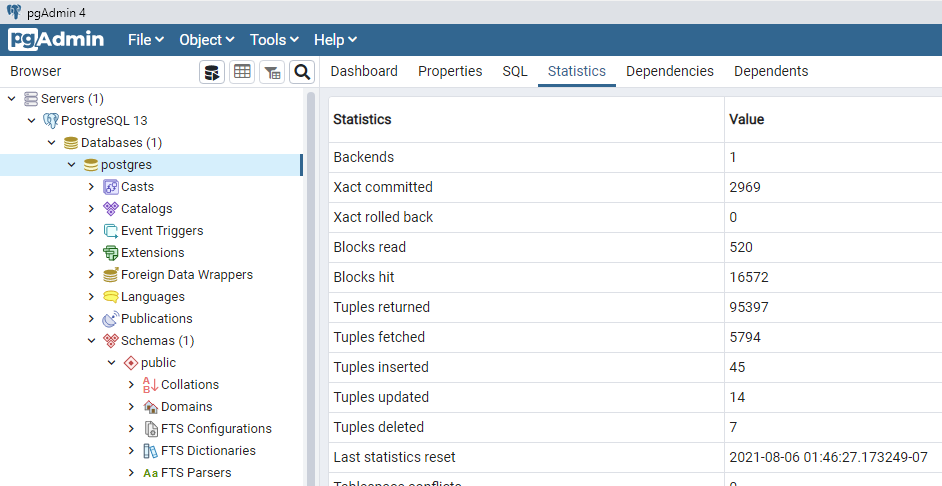Select the Statistics tab

click(577, 71)
